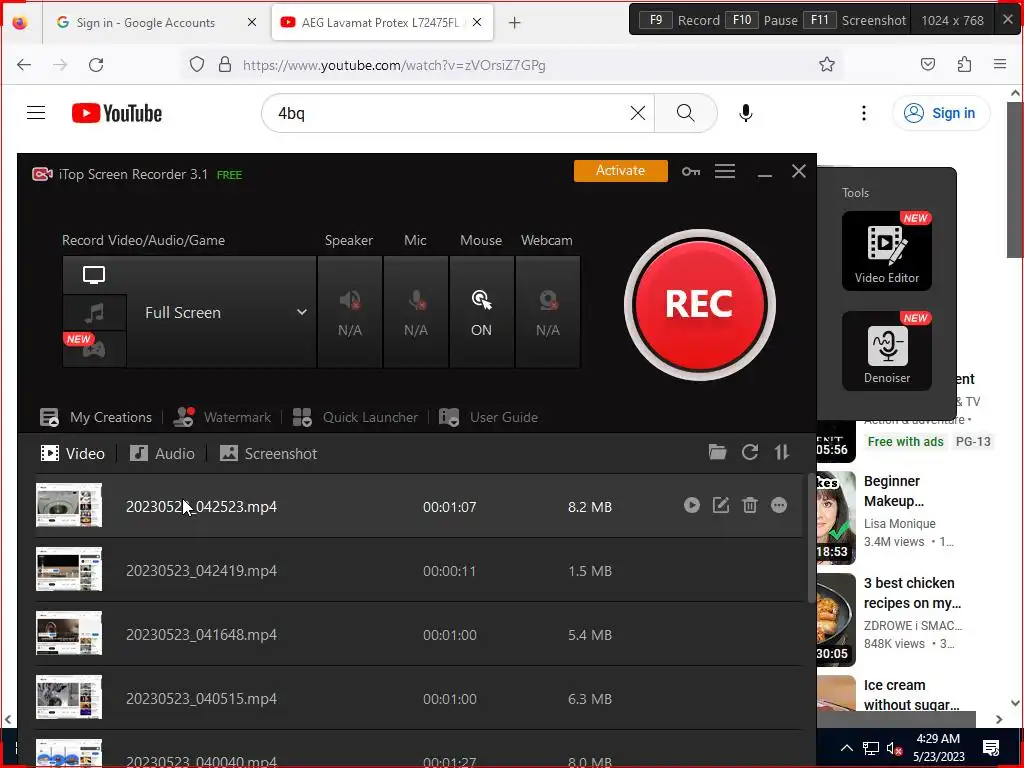
Task: Start voice search with microphone
Action: click(746, 113)
